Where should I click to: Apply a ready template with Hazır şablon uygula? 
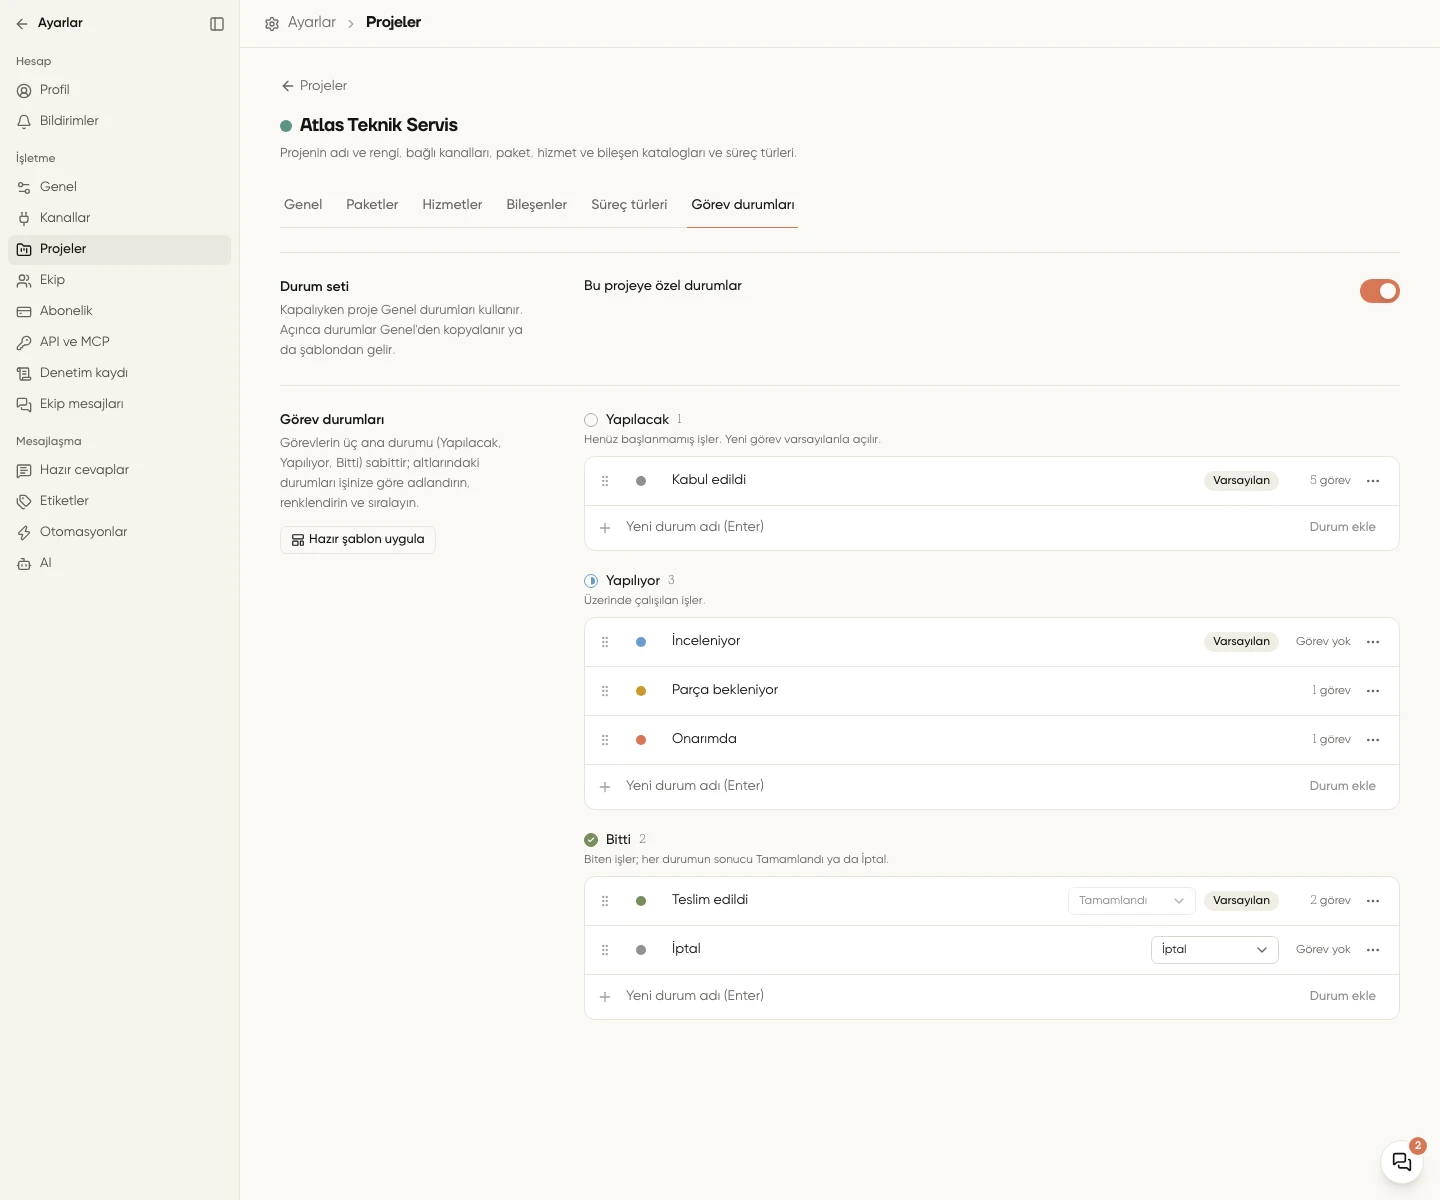click(x=358, y=540)
